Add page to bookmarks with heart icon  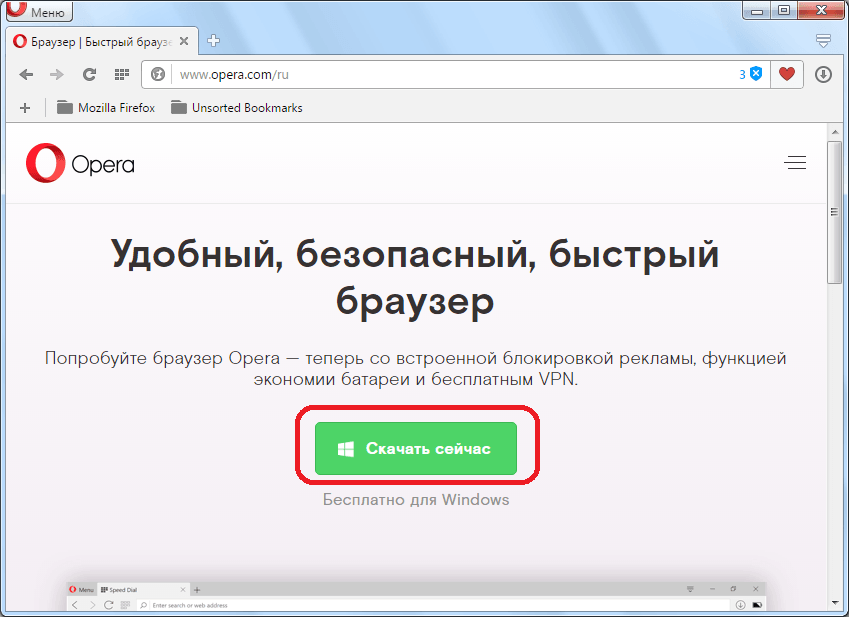[x=787, y=74]
